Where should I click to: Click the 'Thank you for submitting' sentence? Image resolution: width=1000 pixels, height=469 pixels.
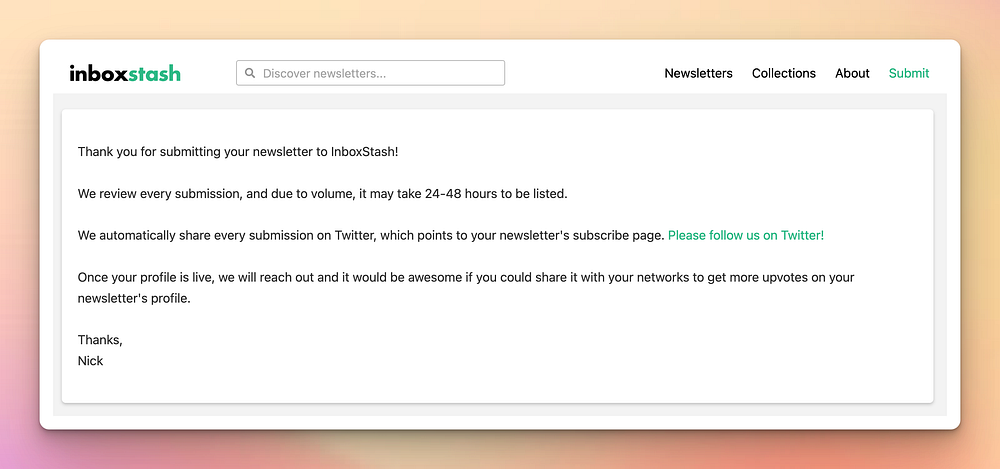coord(238,152)
